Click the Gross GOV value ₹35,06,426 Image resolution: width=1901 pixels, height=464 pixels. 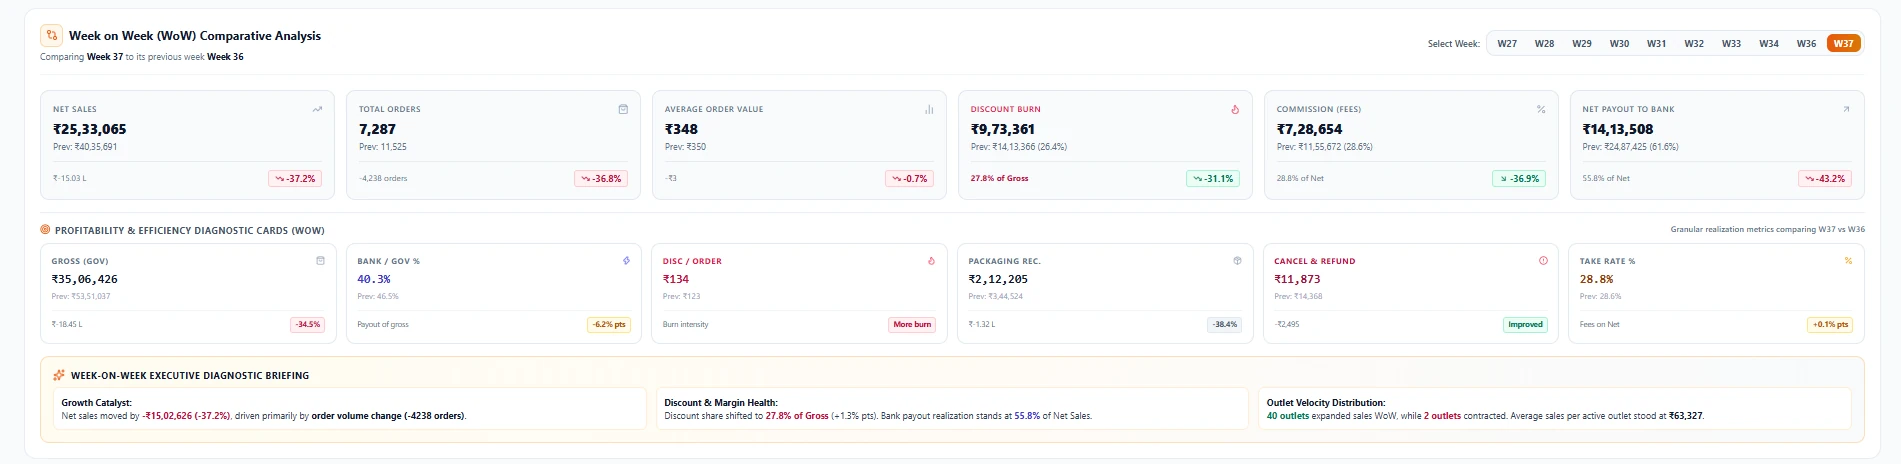tap(85, 279)
